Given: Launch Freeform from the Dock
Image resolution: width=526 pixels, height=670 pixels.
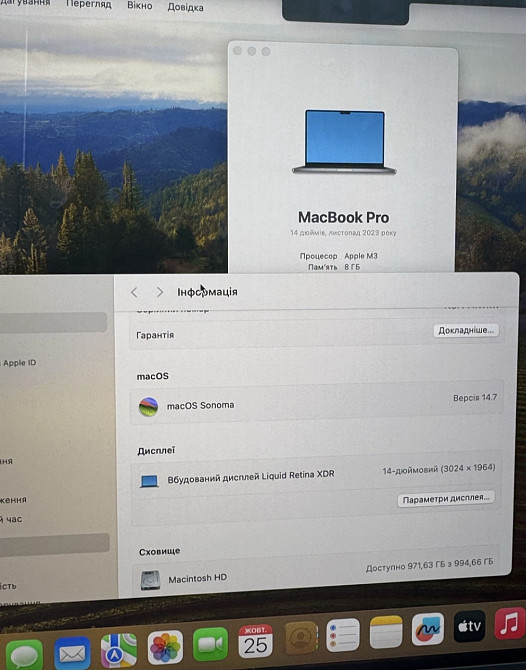Looking at the screenshot, I should (428, 629).
